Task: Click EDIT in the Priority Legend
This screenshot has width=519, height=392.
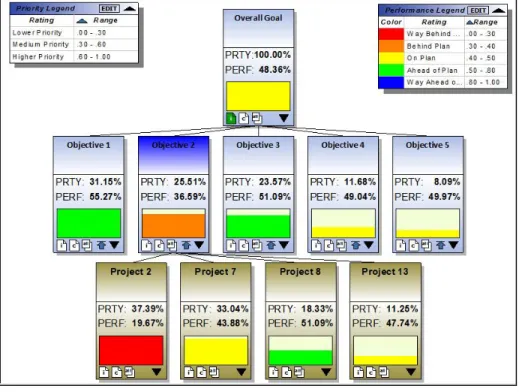Action: pos(109,8)
